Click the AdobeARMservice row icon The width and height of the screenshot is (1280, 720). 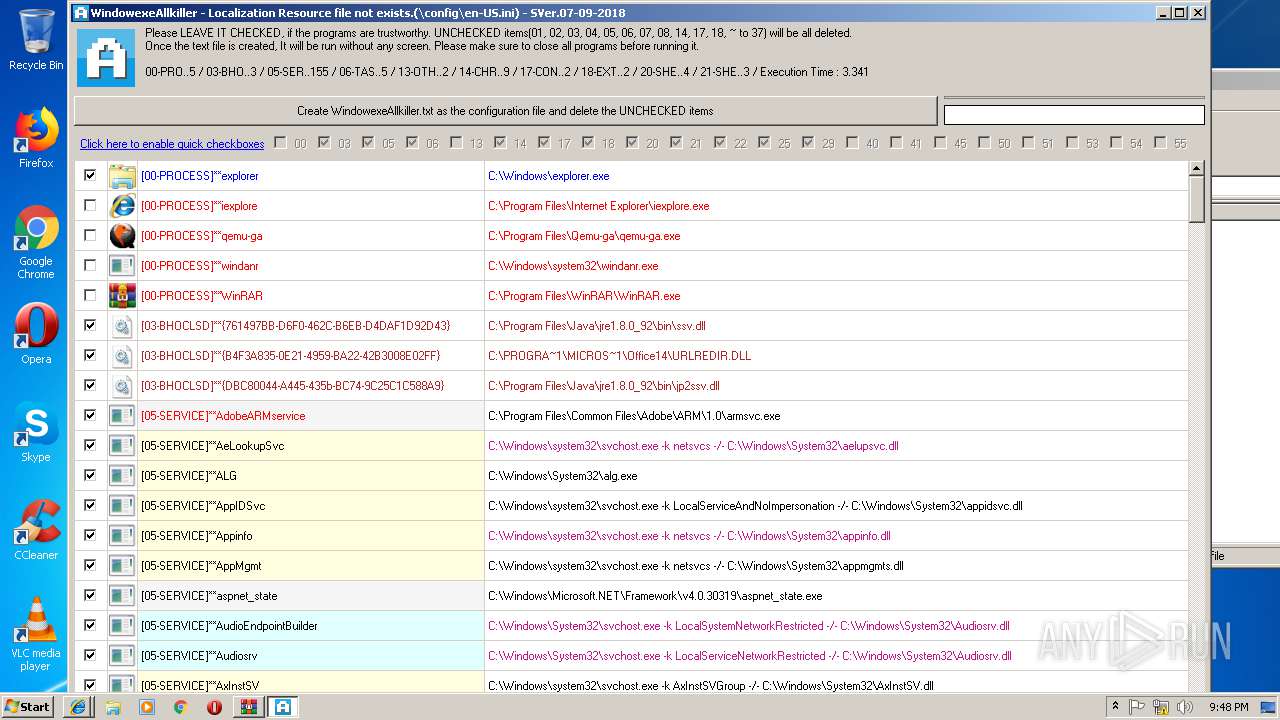pos(122,416)
